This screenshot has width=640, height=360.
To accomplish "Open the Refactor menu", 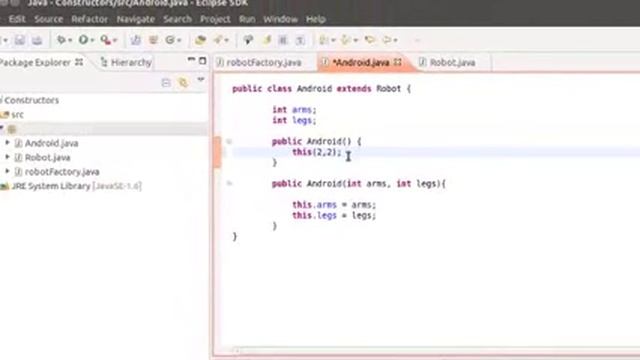I will click(89, 19).
